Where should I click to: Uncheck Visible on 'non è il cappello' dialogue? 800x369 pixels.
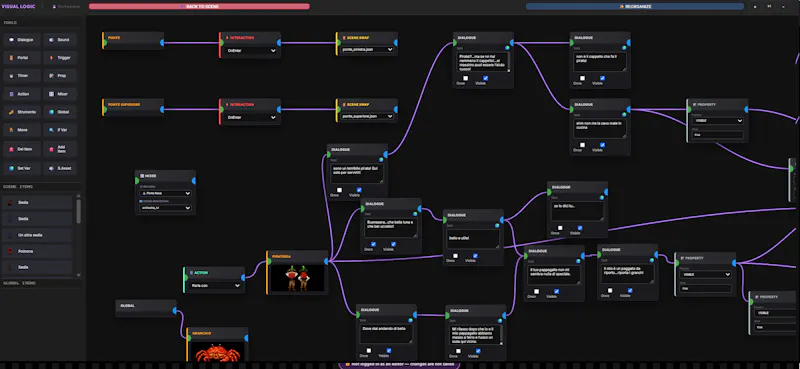coord(603,78)
